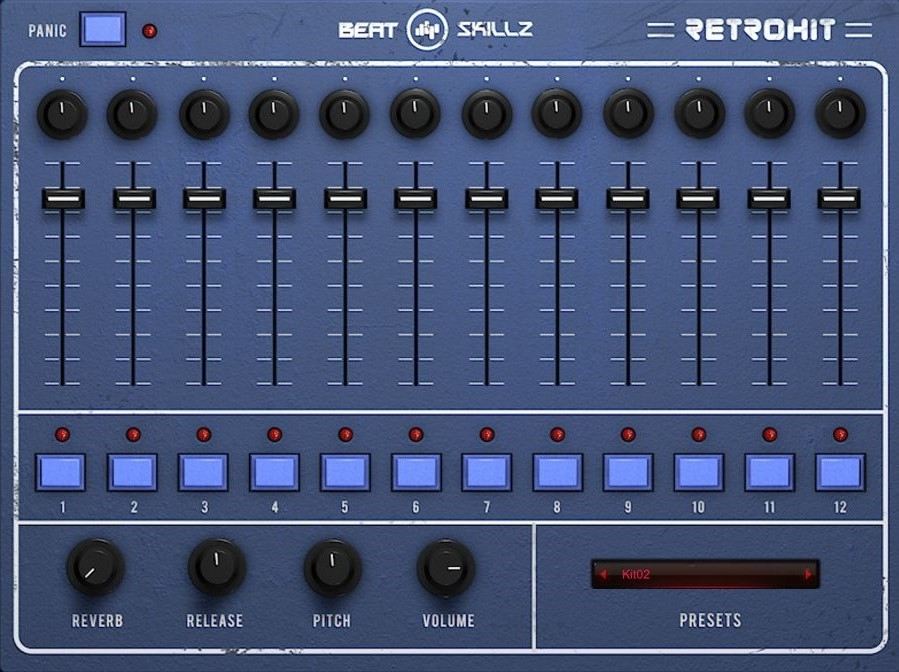Trigger drum pad 10
899x672 pixels.
point(699,472)
